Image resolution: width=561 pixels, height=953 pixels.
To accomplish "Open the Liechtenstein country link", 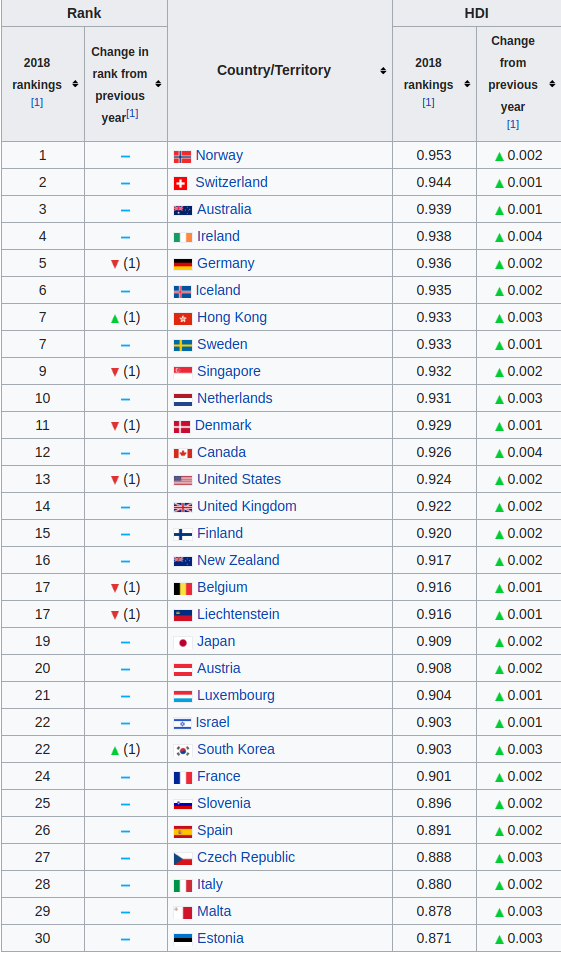I will pos(238,614).
